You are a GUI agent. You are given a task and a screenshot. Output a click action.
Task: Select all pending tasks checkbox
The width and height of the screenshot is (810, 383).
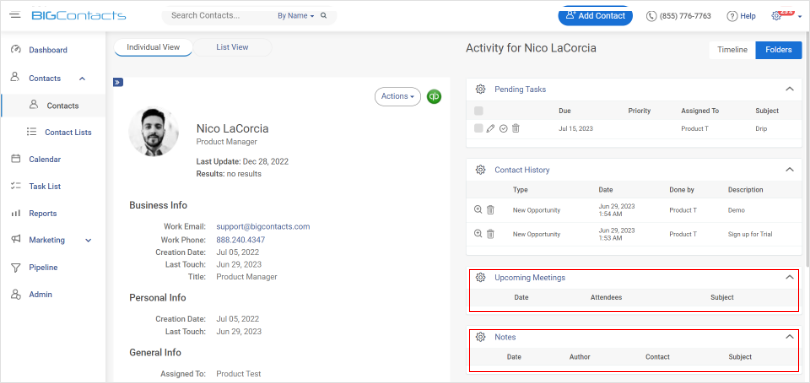[x=478, y=111]
